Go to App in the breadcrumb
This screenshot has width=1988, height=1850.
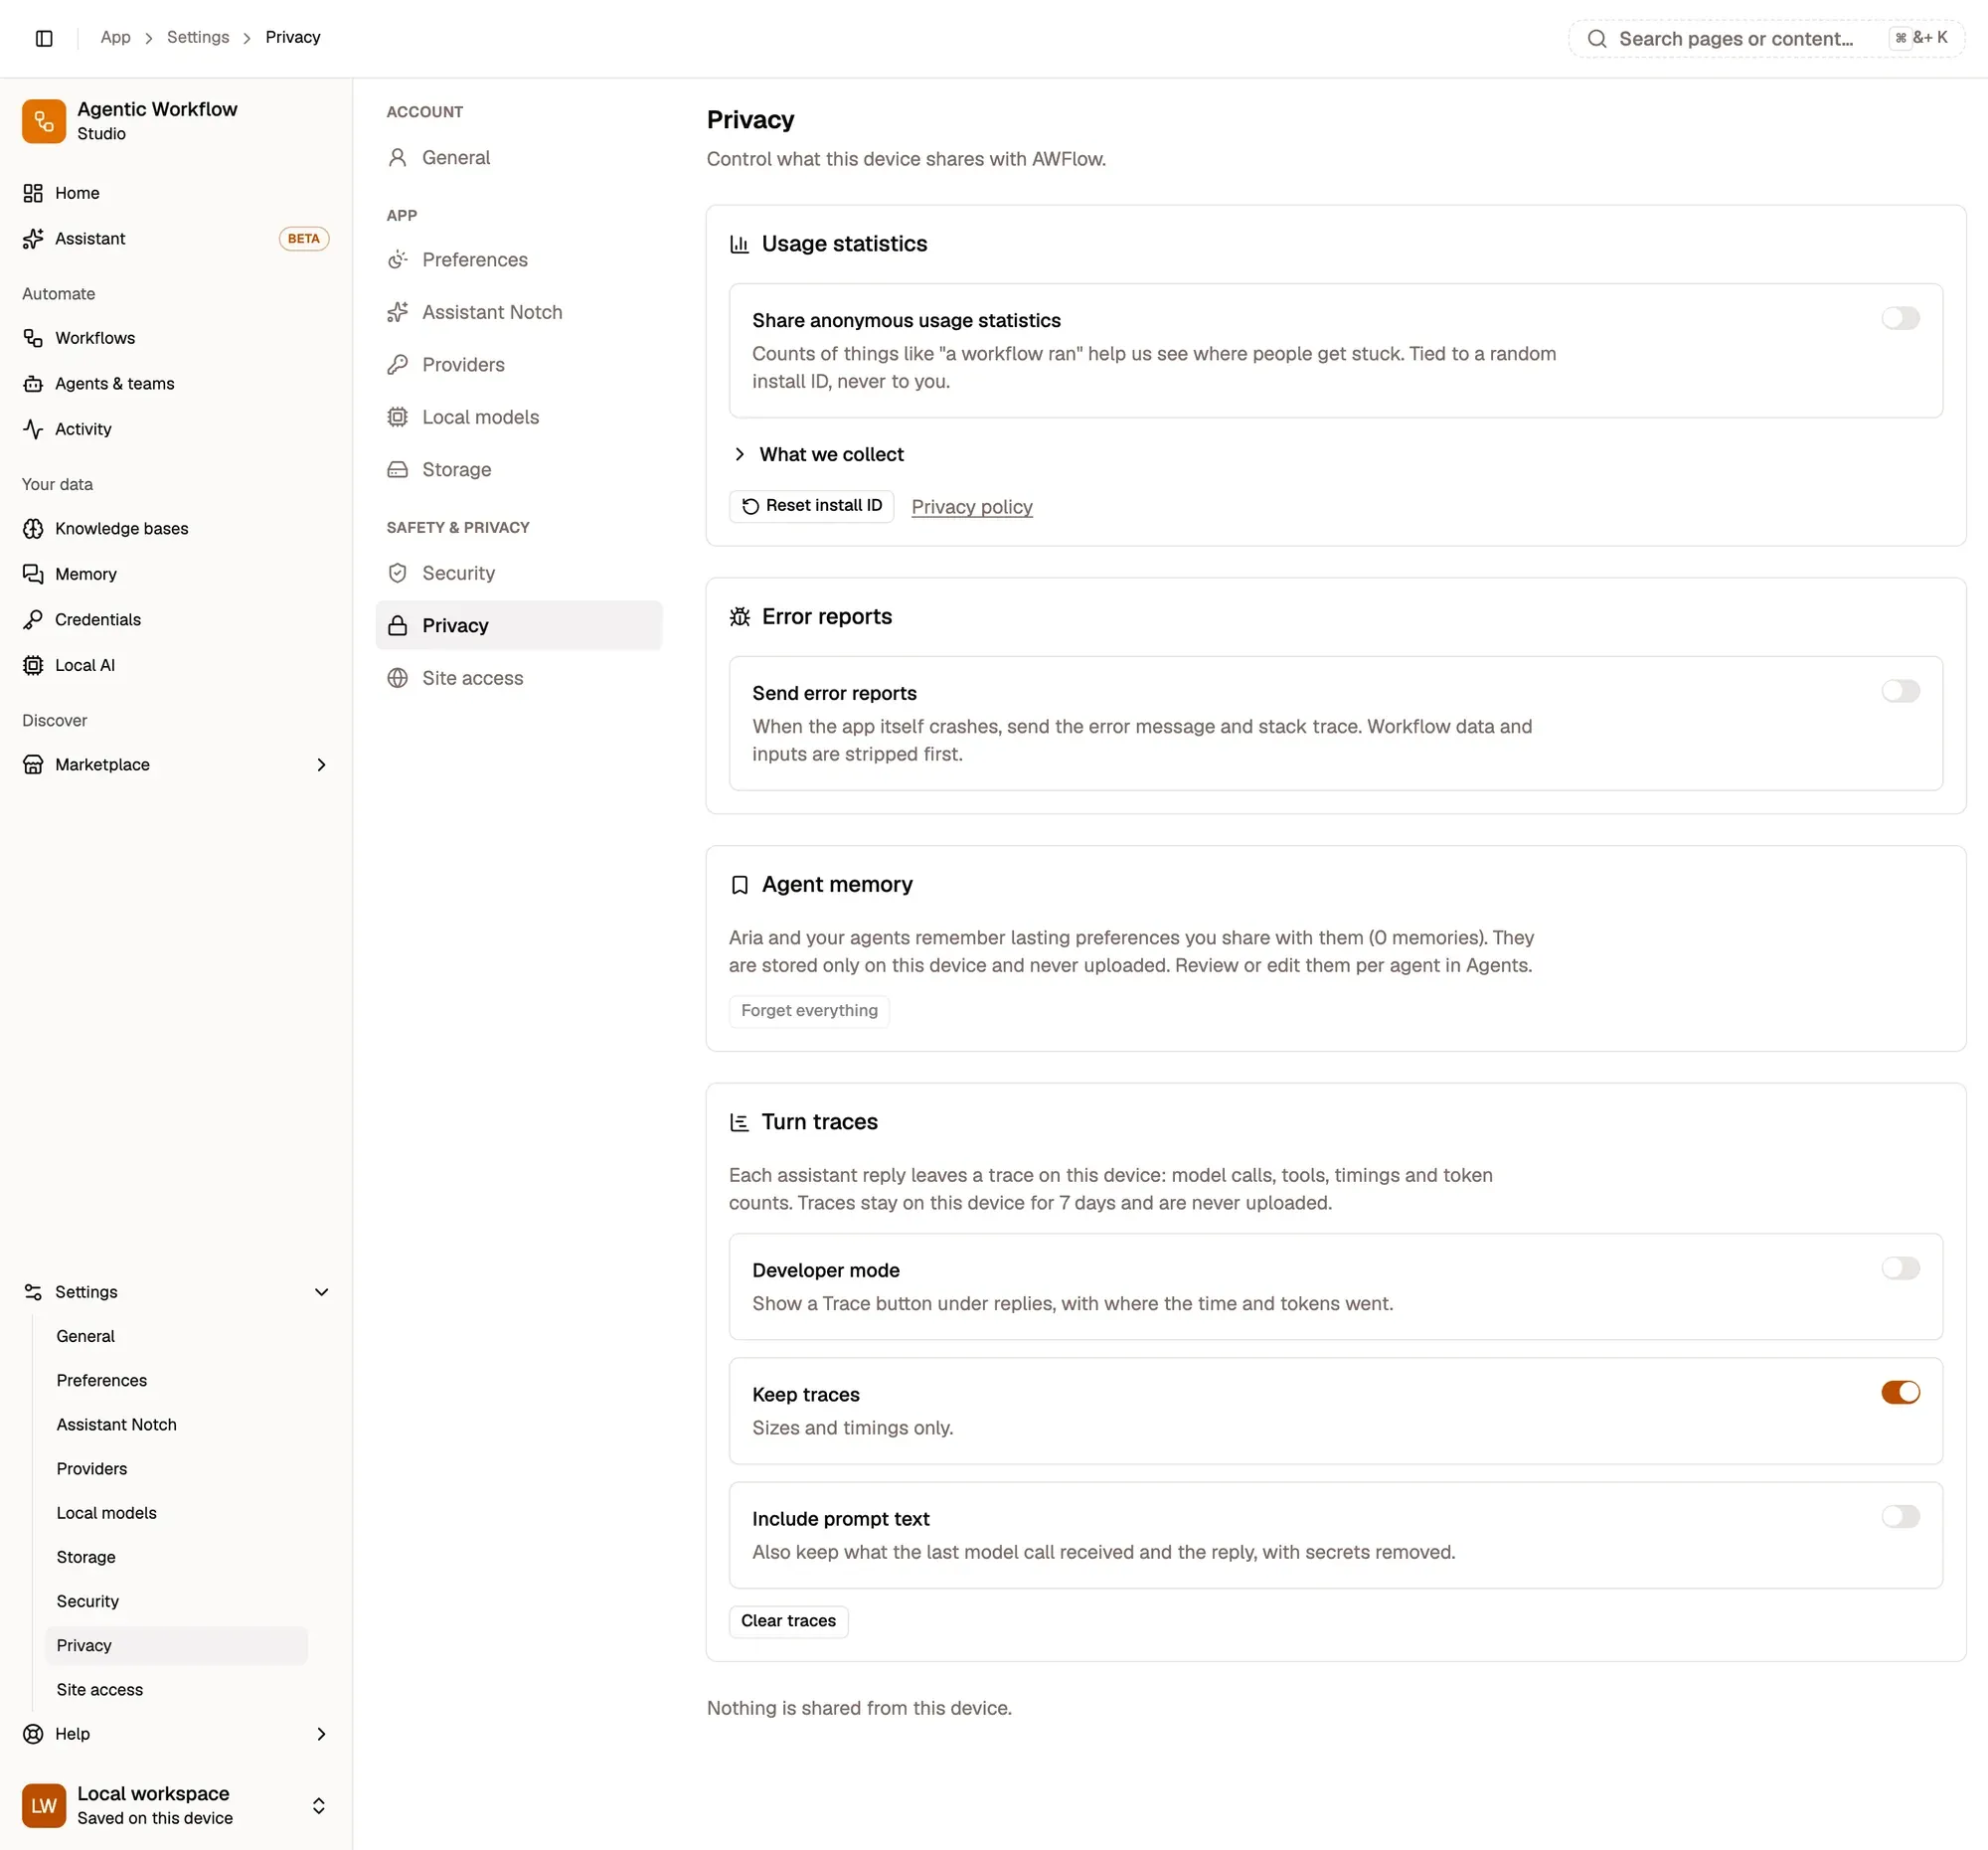pos(115,37)
